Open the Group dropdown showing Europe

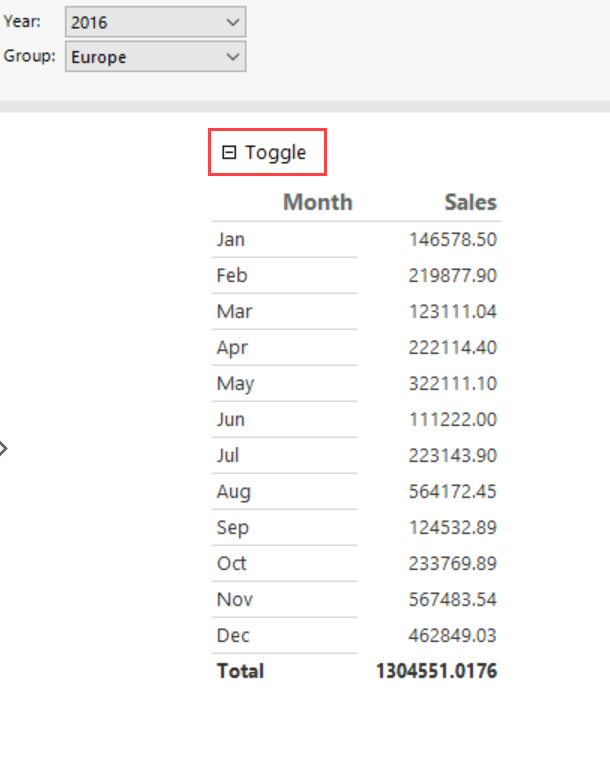tap(155, 57)
